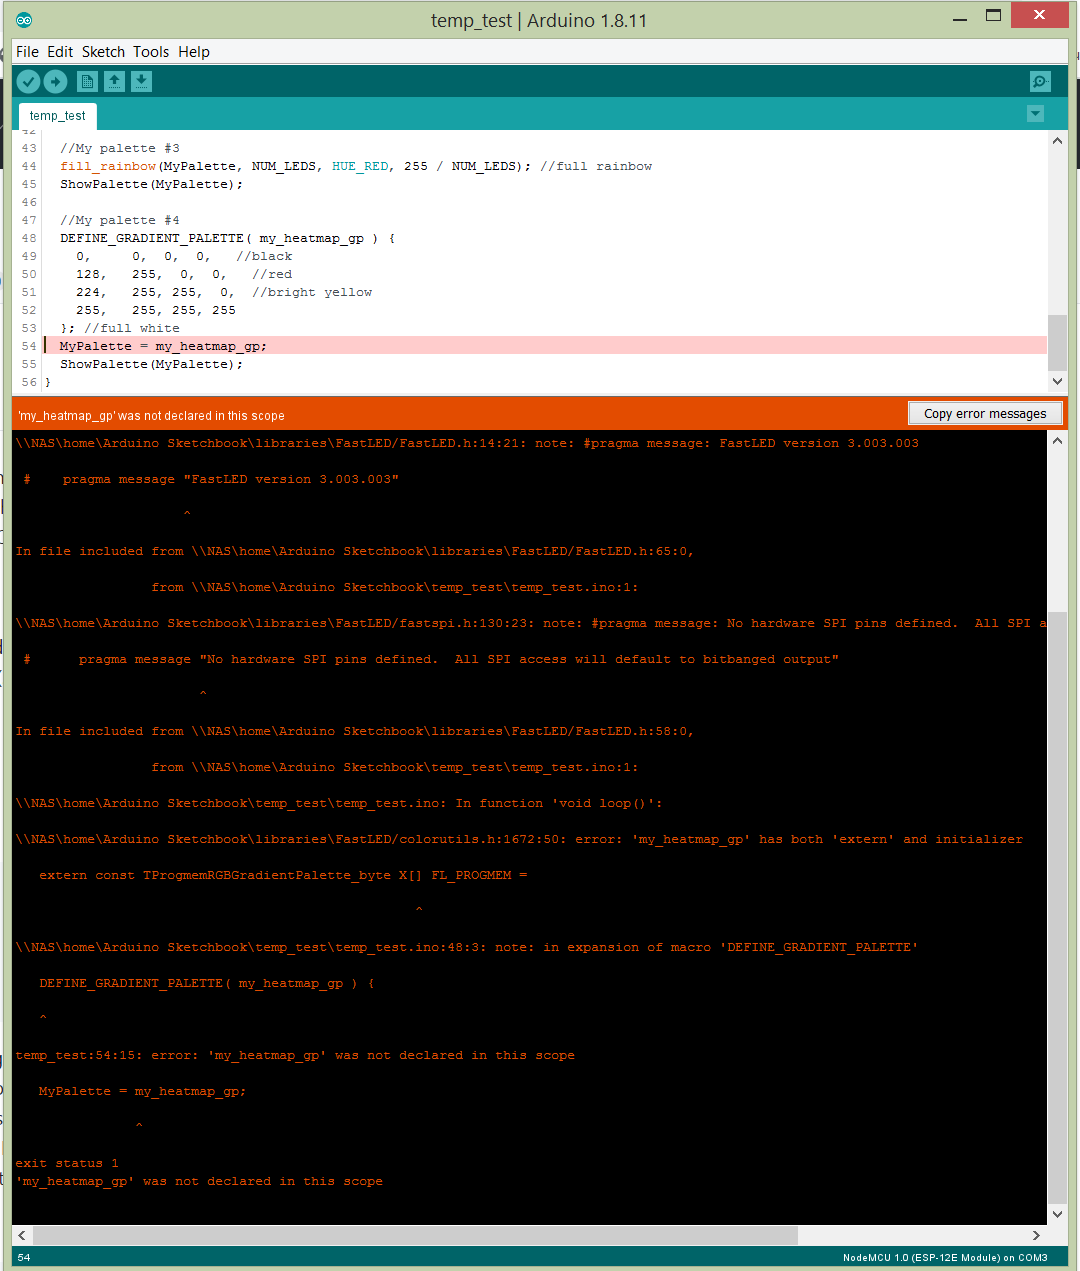Click the orange error banner message

151,416
